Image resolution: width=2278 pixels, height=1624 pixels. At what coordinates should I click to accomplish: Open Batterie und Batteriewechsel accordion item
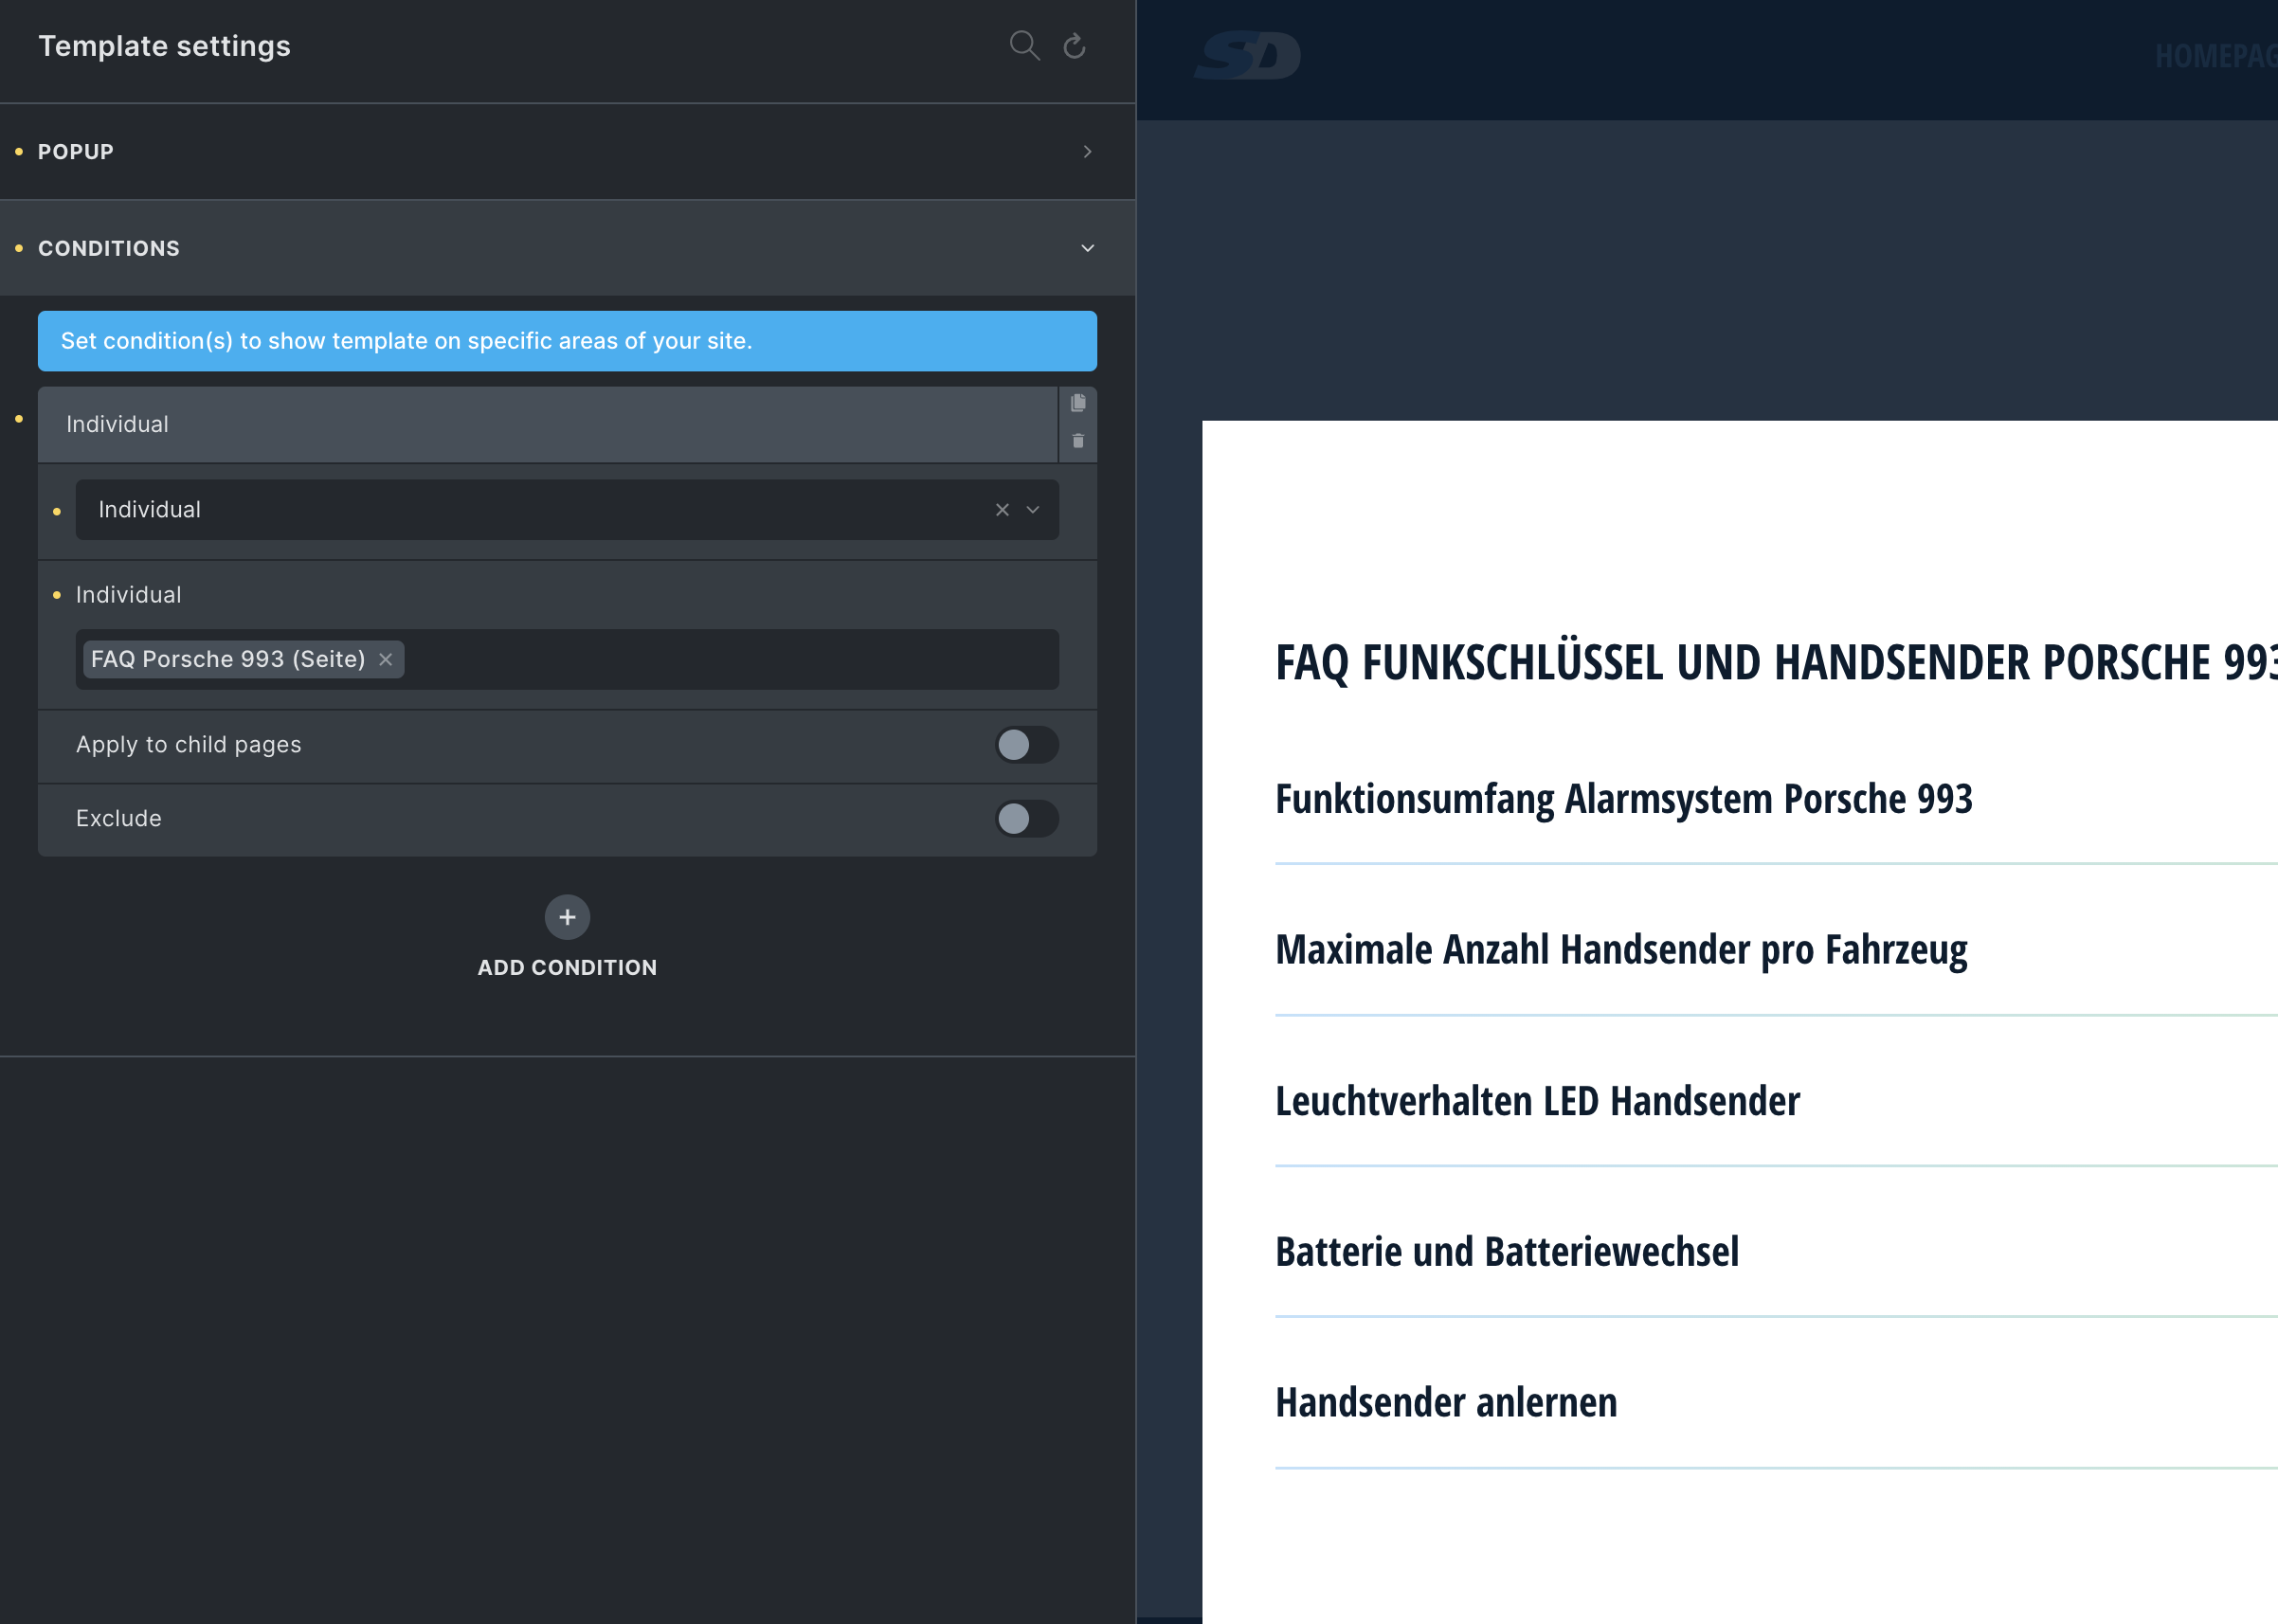pos(1507,1252)
